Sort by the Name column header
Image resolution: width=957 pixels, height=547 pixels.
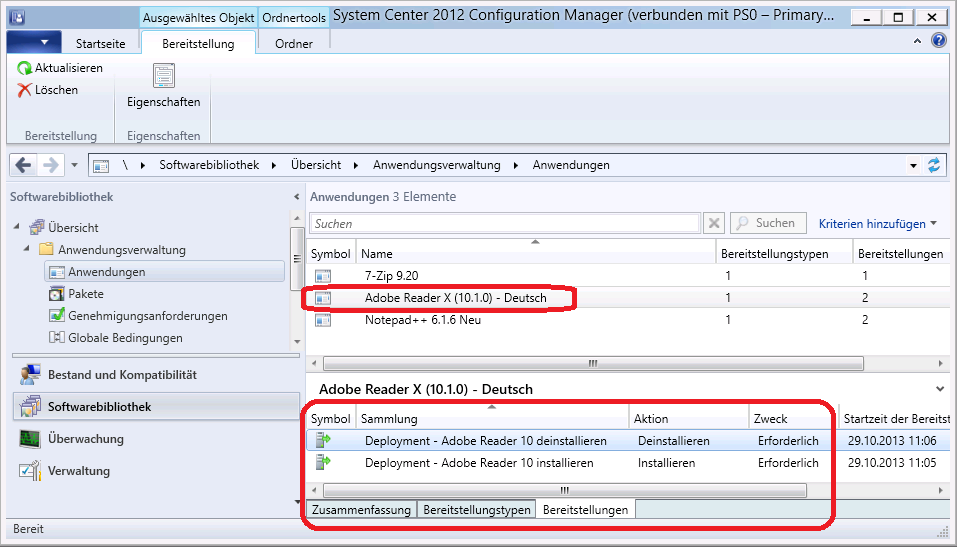(x=536, y=254)
